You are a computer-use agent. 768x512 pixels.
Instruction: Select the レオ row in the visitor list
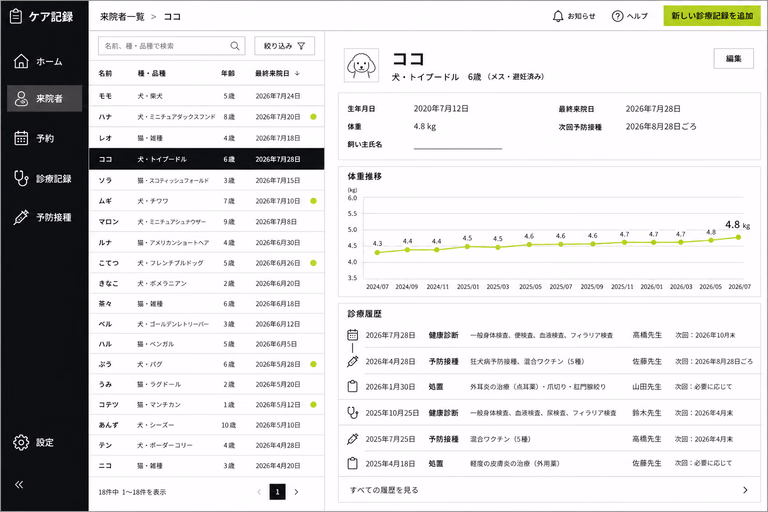pyautogui.click(x=207, y=138)
